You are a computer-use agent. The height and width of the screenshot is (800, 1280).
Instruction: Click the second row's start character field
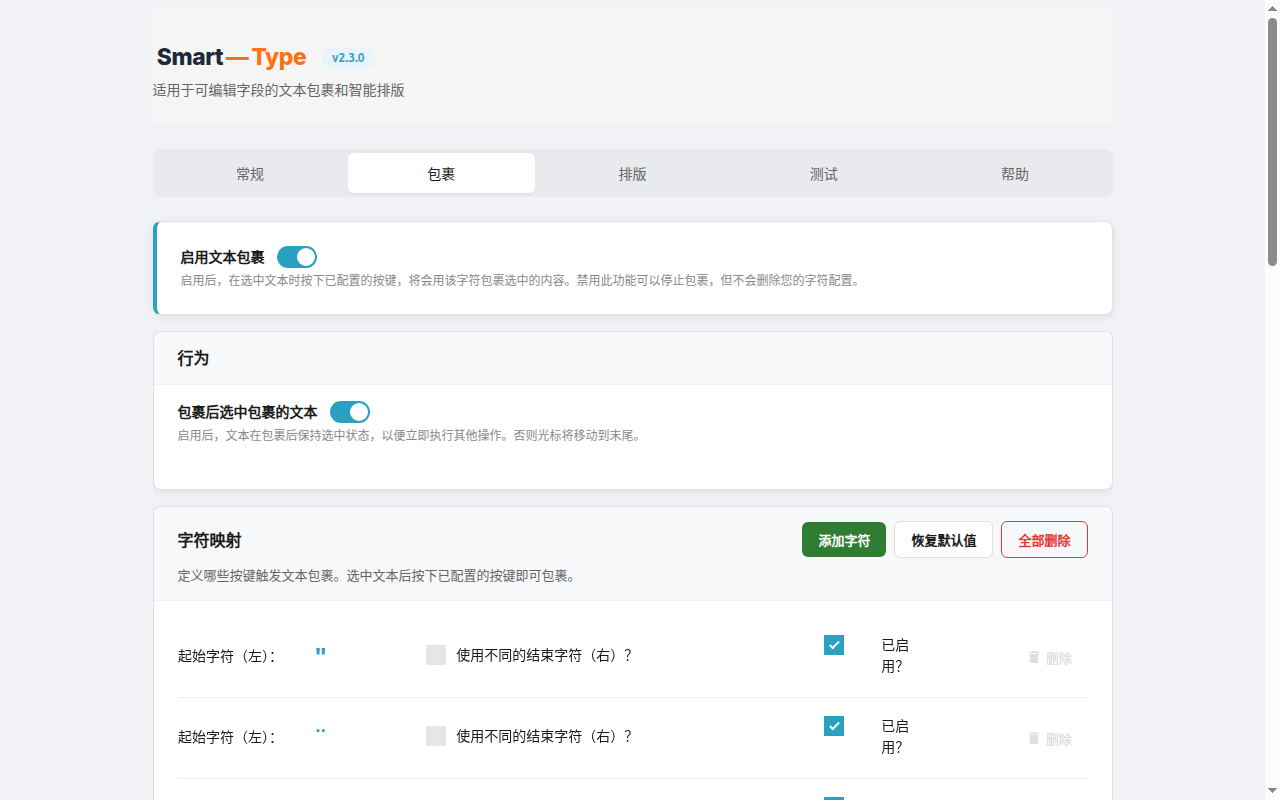click(321, 736)
